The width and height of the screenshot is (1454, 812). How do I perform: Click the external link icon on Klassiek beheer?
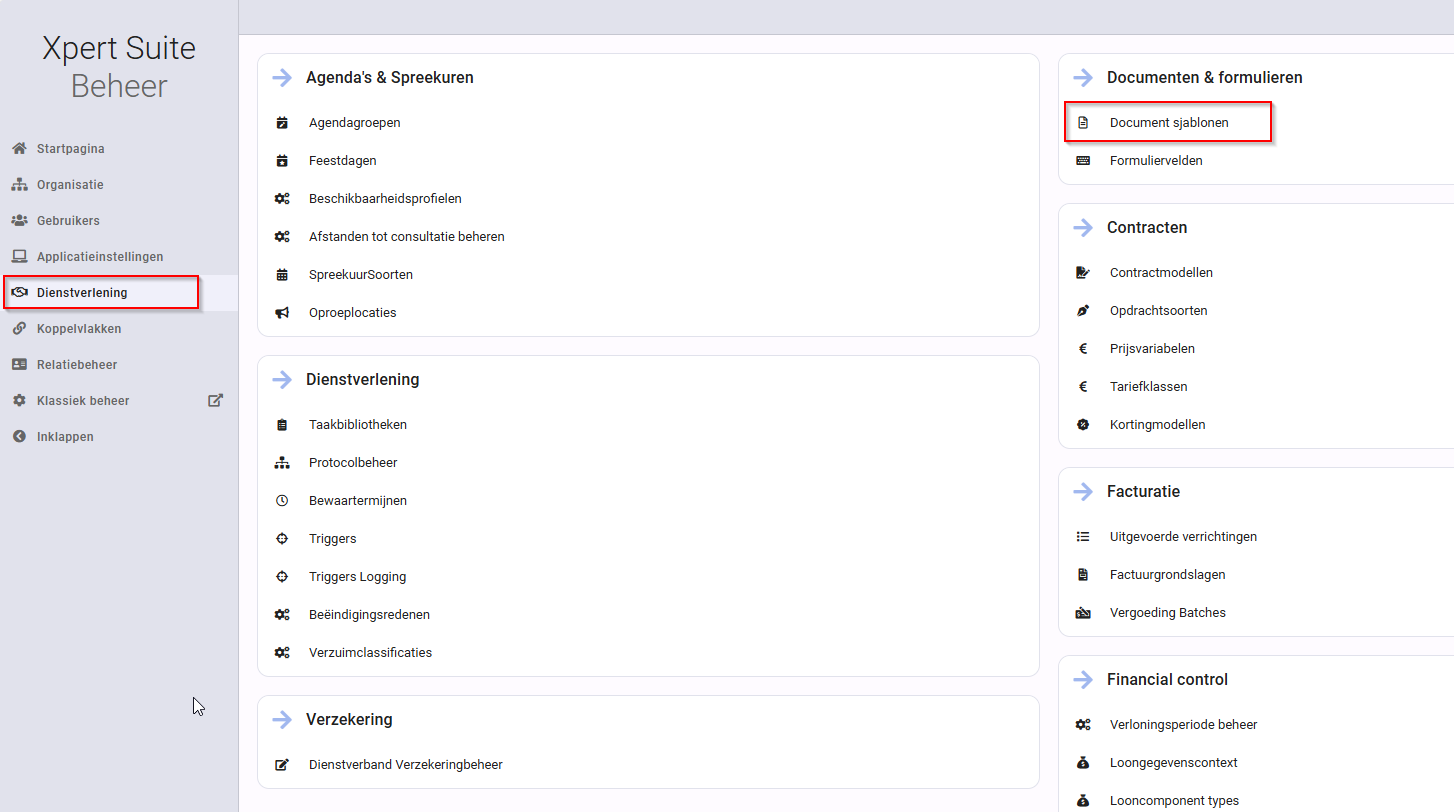coord(215,400)
